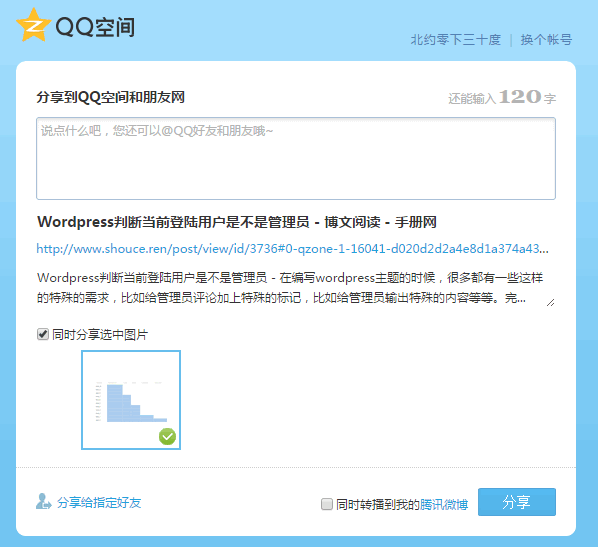Click the resize grip of the description box
This screenshot has width=598, height=547.
pyautogui.click(x=550, y=302)
